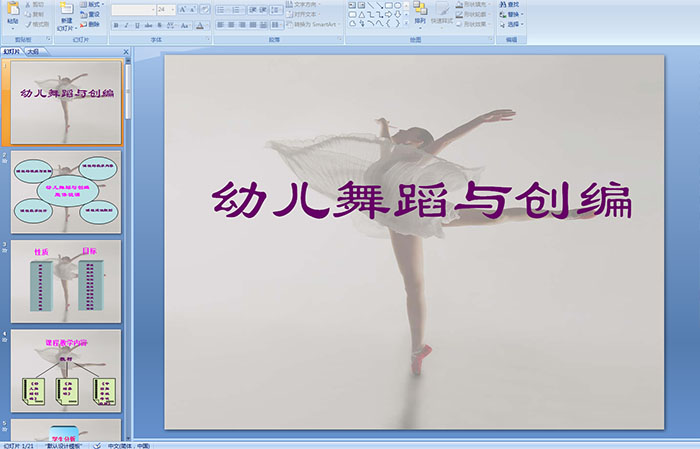Open the Layout (版式) dropdown
700x449 pixels.
pos(92,4)
